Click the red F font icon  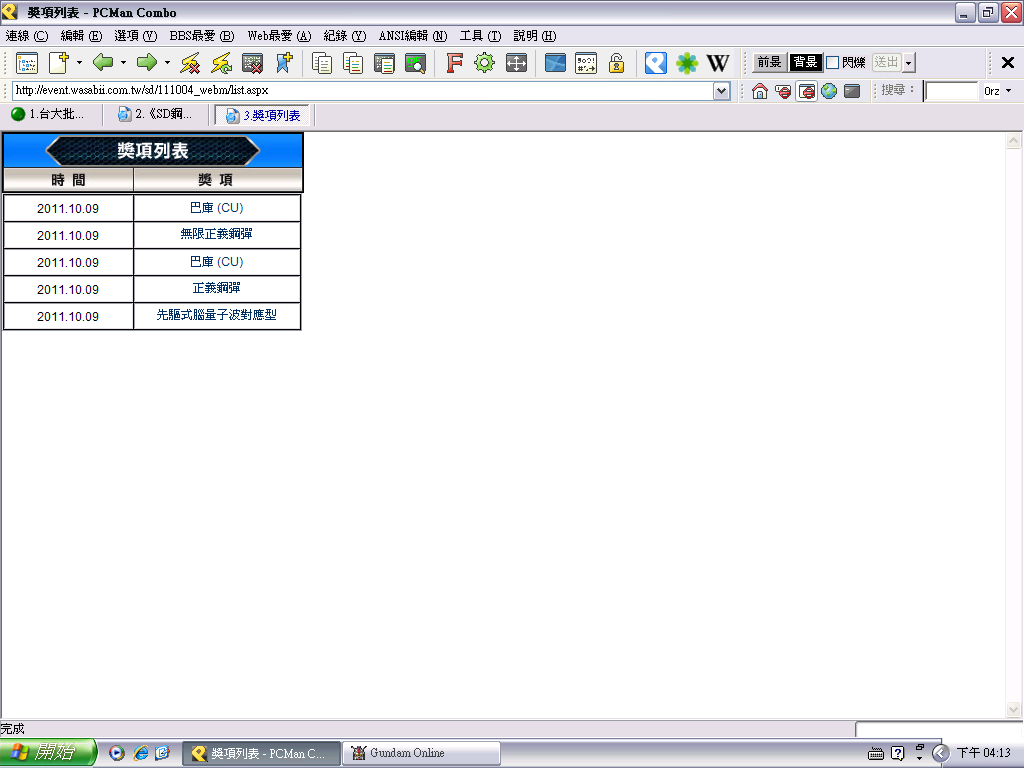point(454,63)
